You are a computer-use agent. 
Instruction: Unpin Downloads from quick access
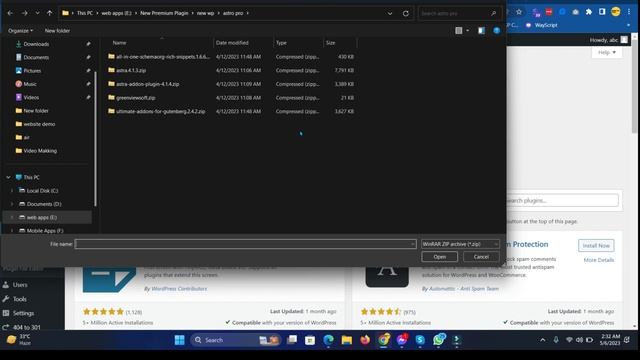point(88,44)
